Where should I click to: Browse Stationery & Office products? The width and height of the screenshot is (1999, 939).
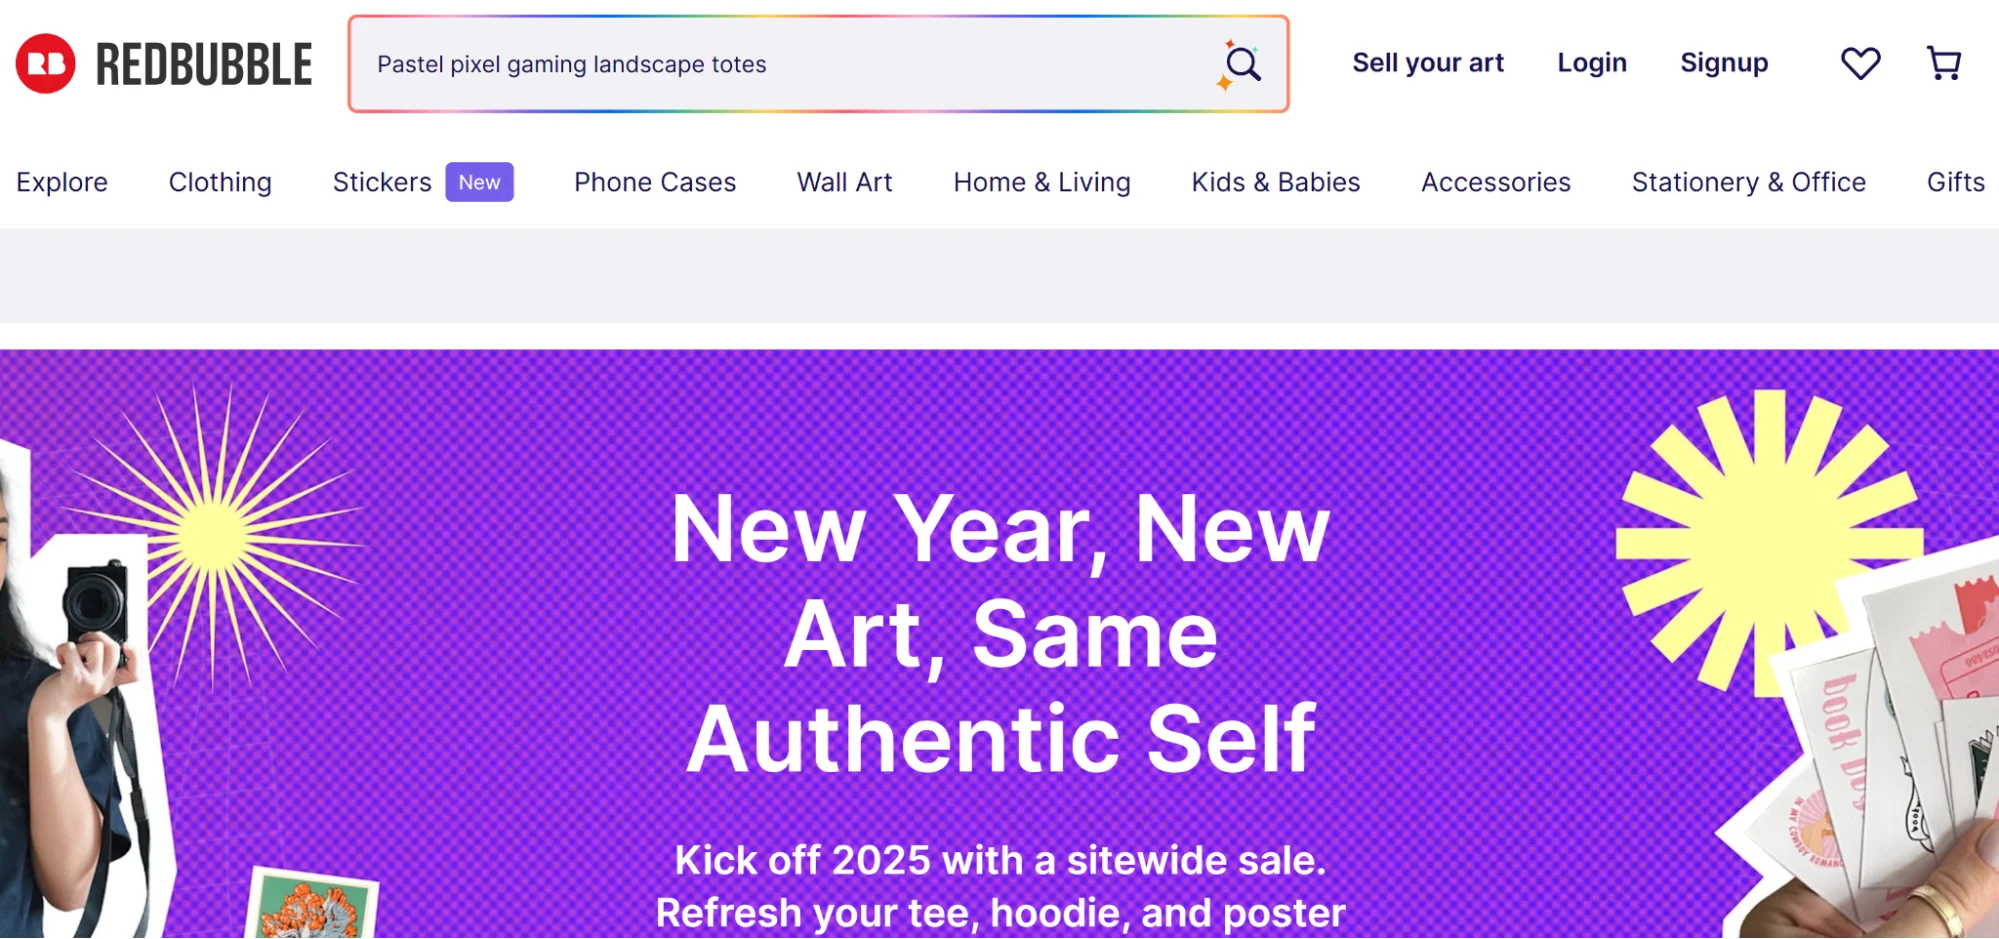pyautogui.click(x=1747, y=182)
